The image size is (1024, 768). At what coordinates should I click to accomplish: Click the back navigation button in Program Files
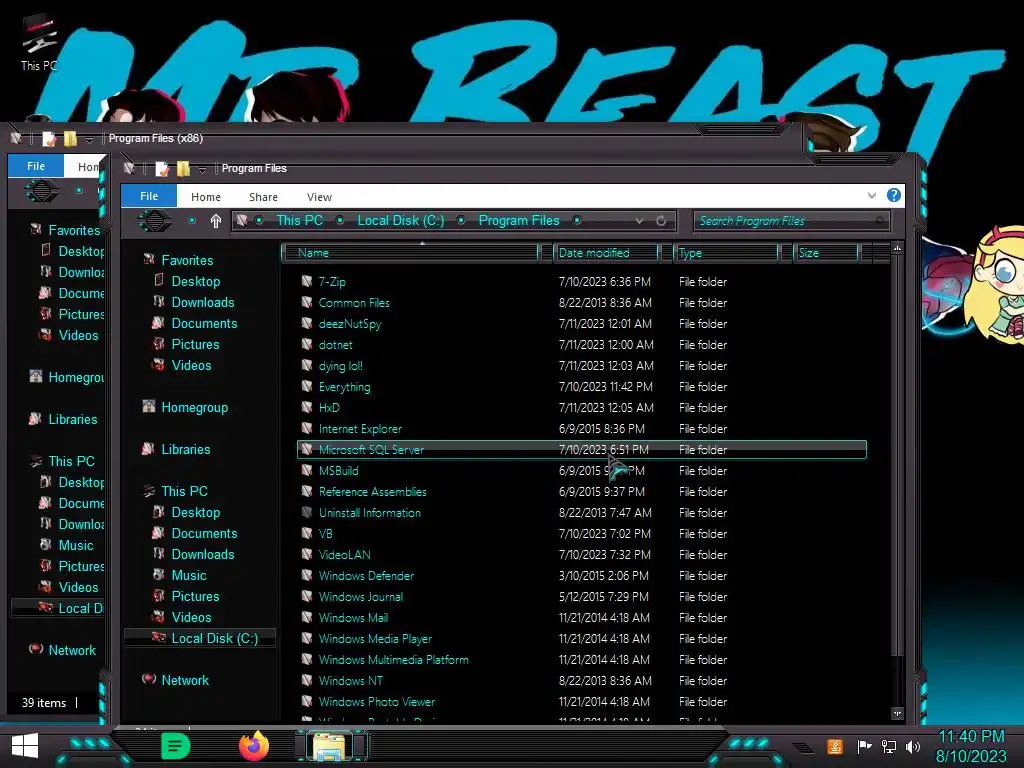tap(154, 221)
